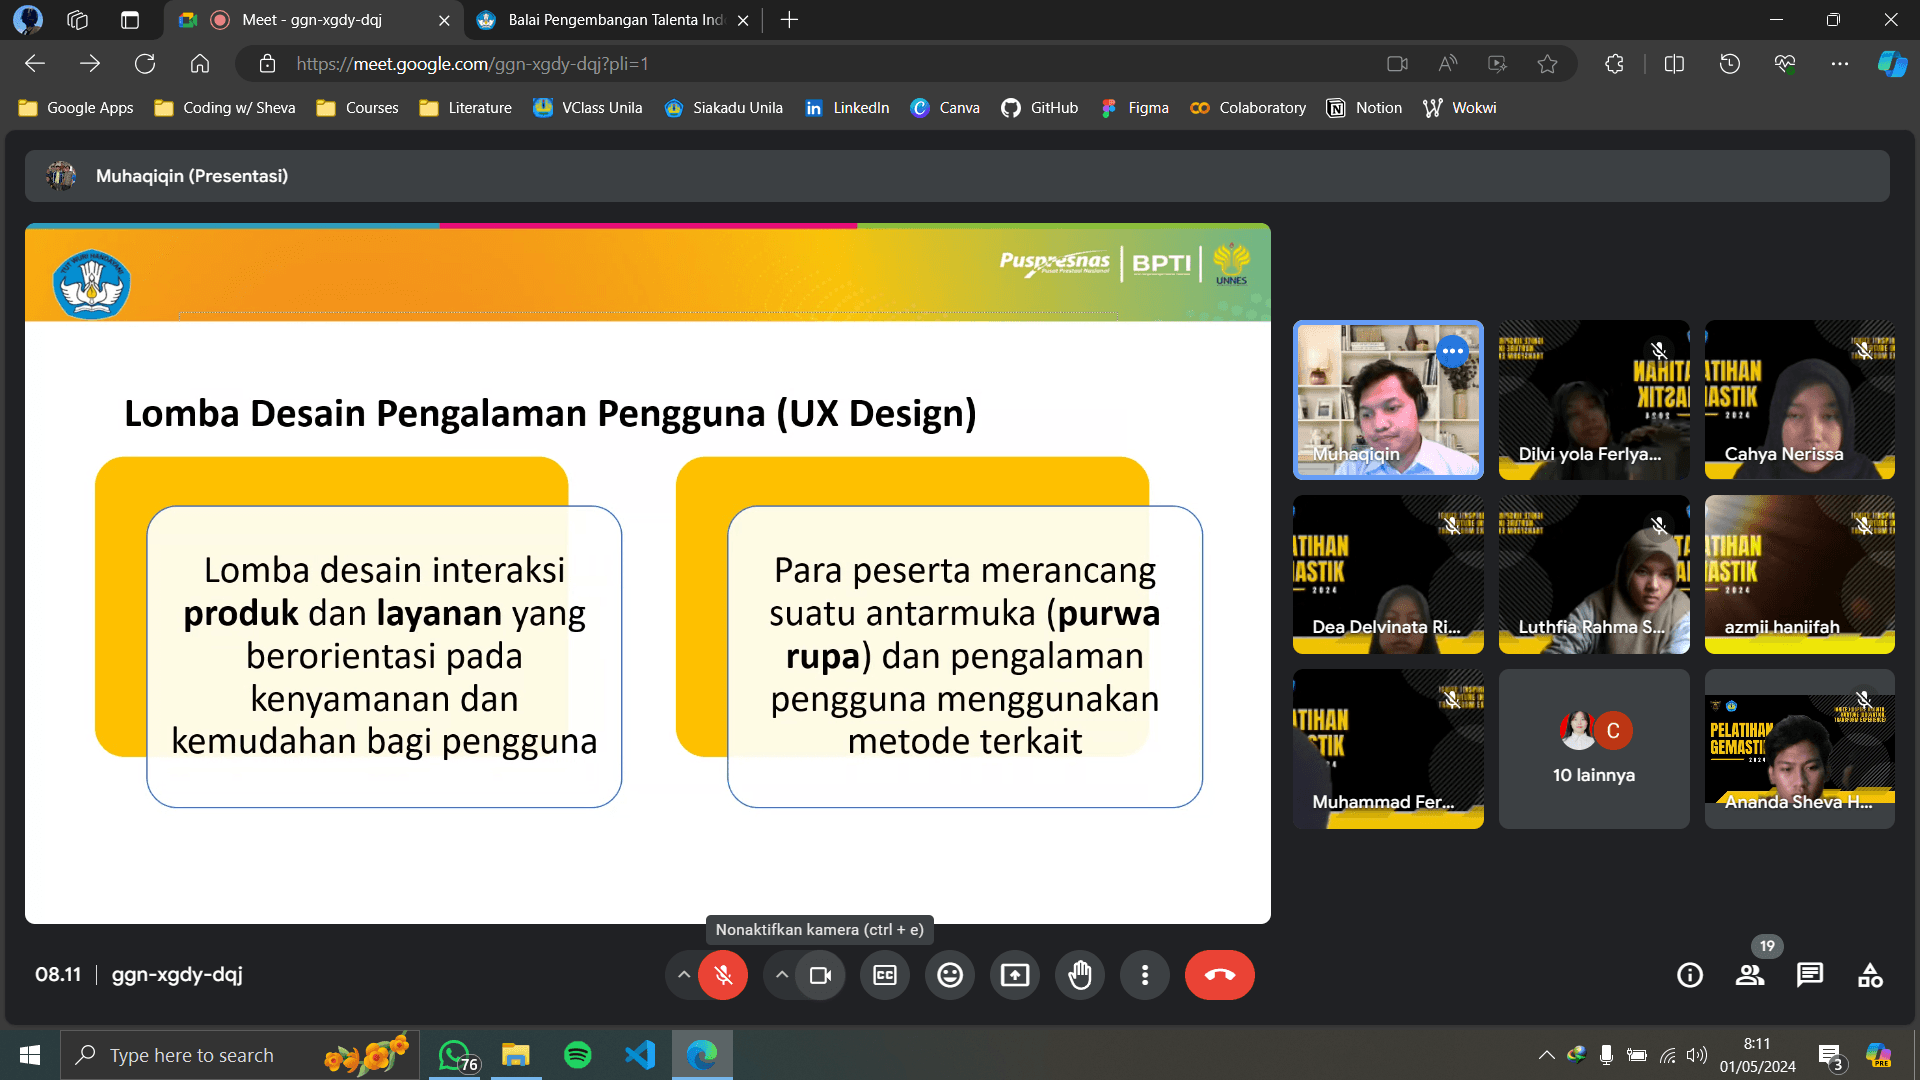Start presenting your screen
The image size is (1920, 1080).
tap(1015, 975)
